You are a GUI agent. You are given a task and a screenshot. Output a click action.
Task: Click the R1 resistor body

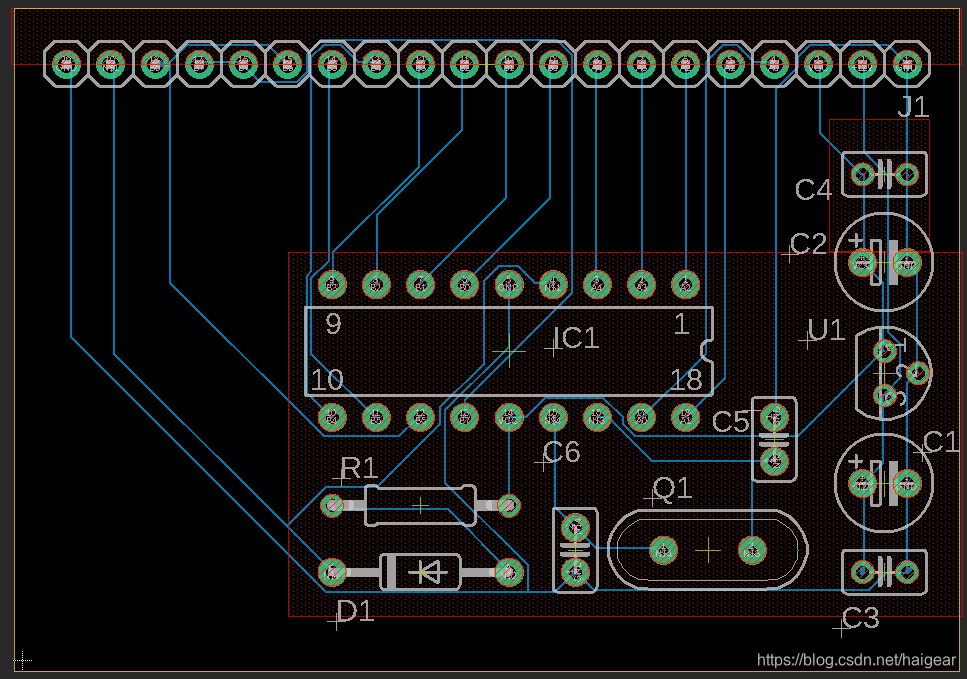(x=420, y=506)
